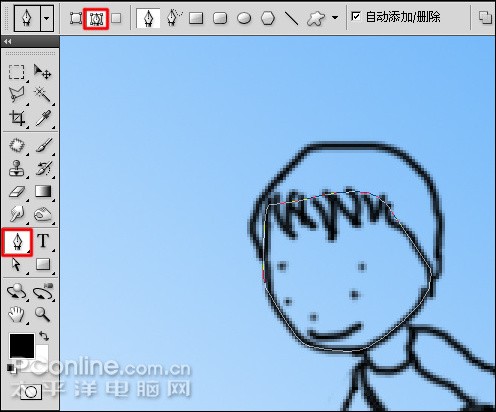The image size is (496, 412).
Task: Swap foreground and background colors
Action: point(44,336)
